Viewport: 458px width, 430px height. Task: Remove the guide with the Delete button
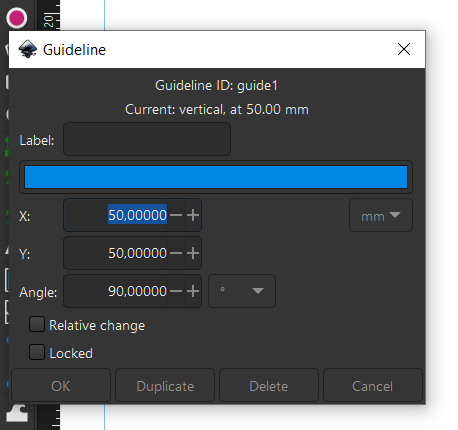click(x=269, y=385)
